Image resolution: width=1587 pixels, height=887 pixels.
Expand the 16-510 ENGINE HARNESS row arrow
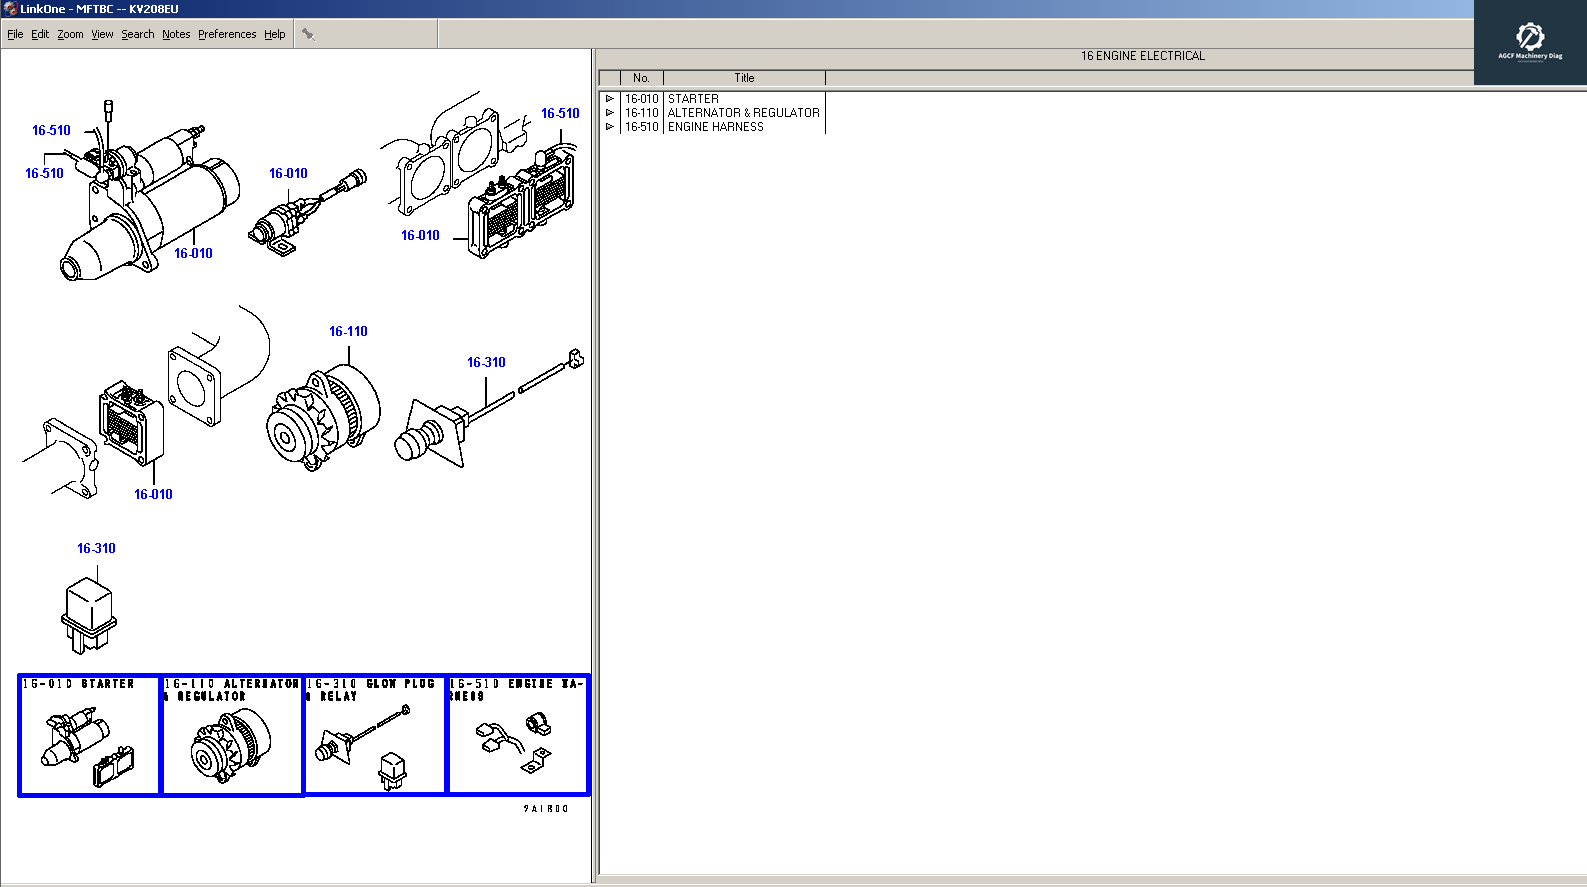610,127
